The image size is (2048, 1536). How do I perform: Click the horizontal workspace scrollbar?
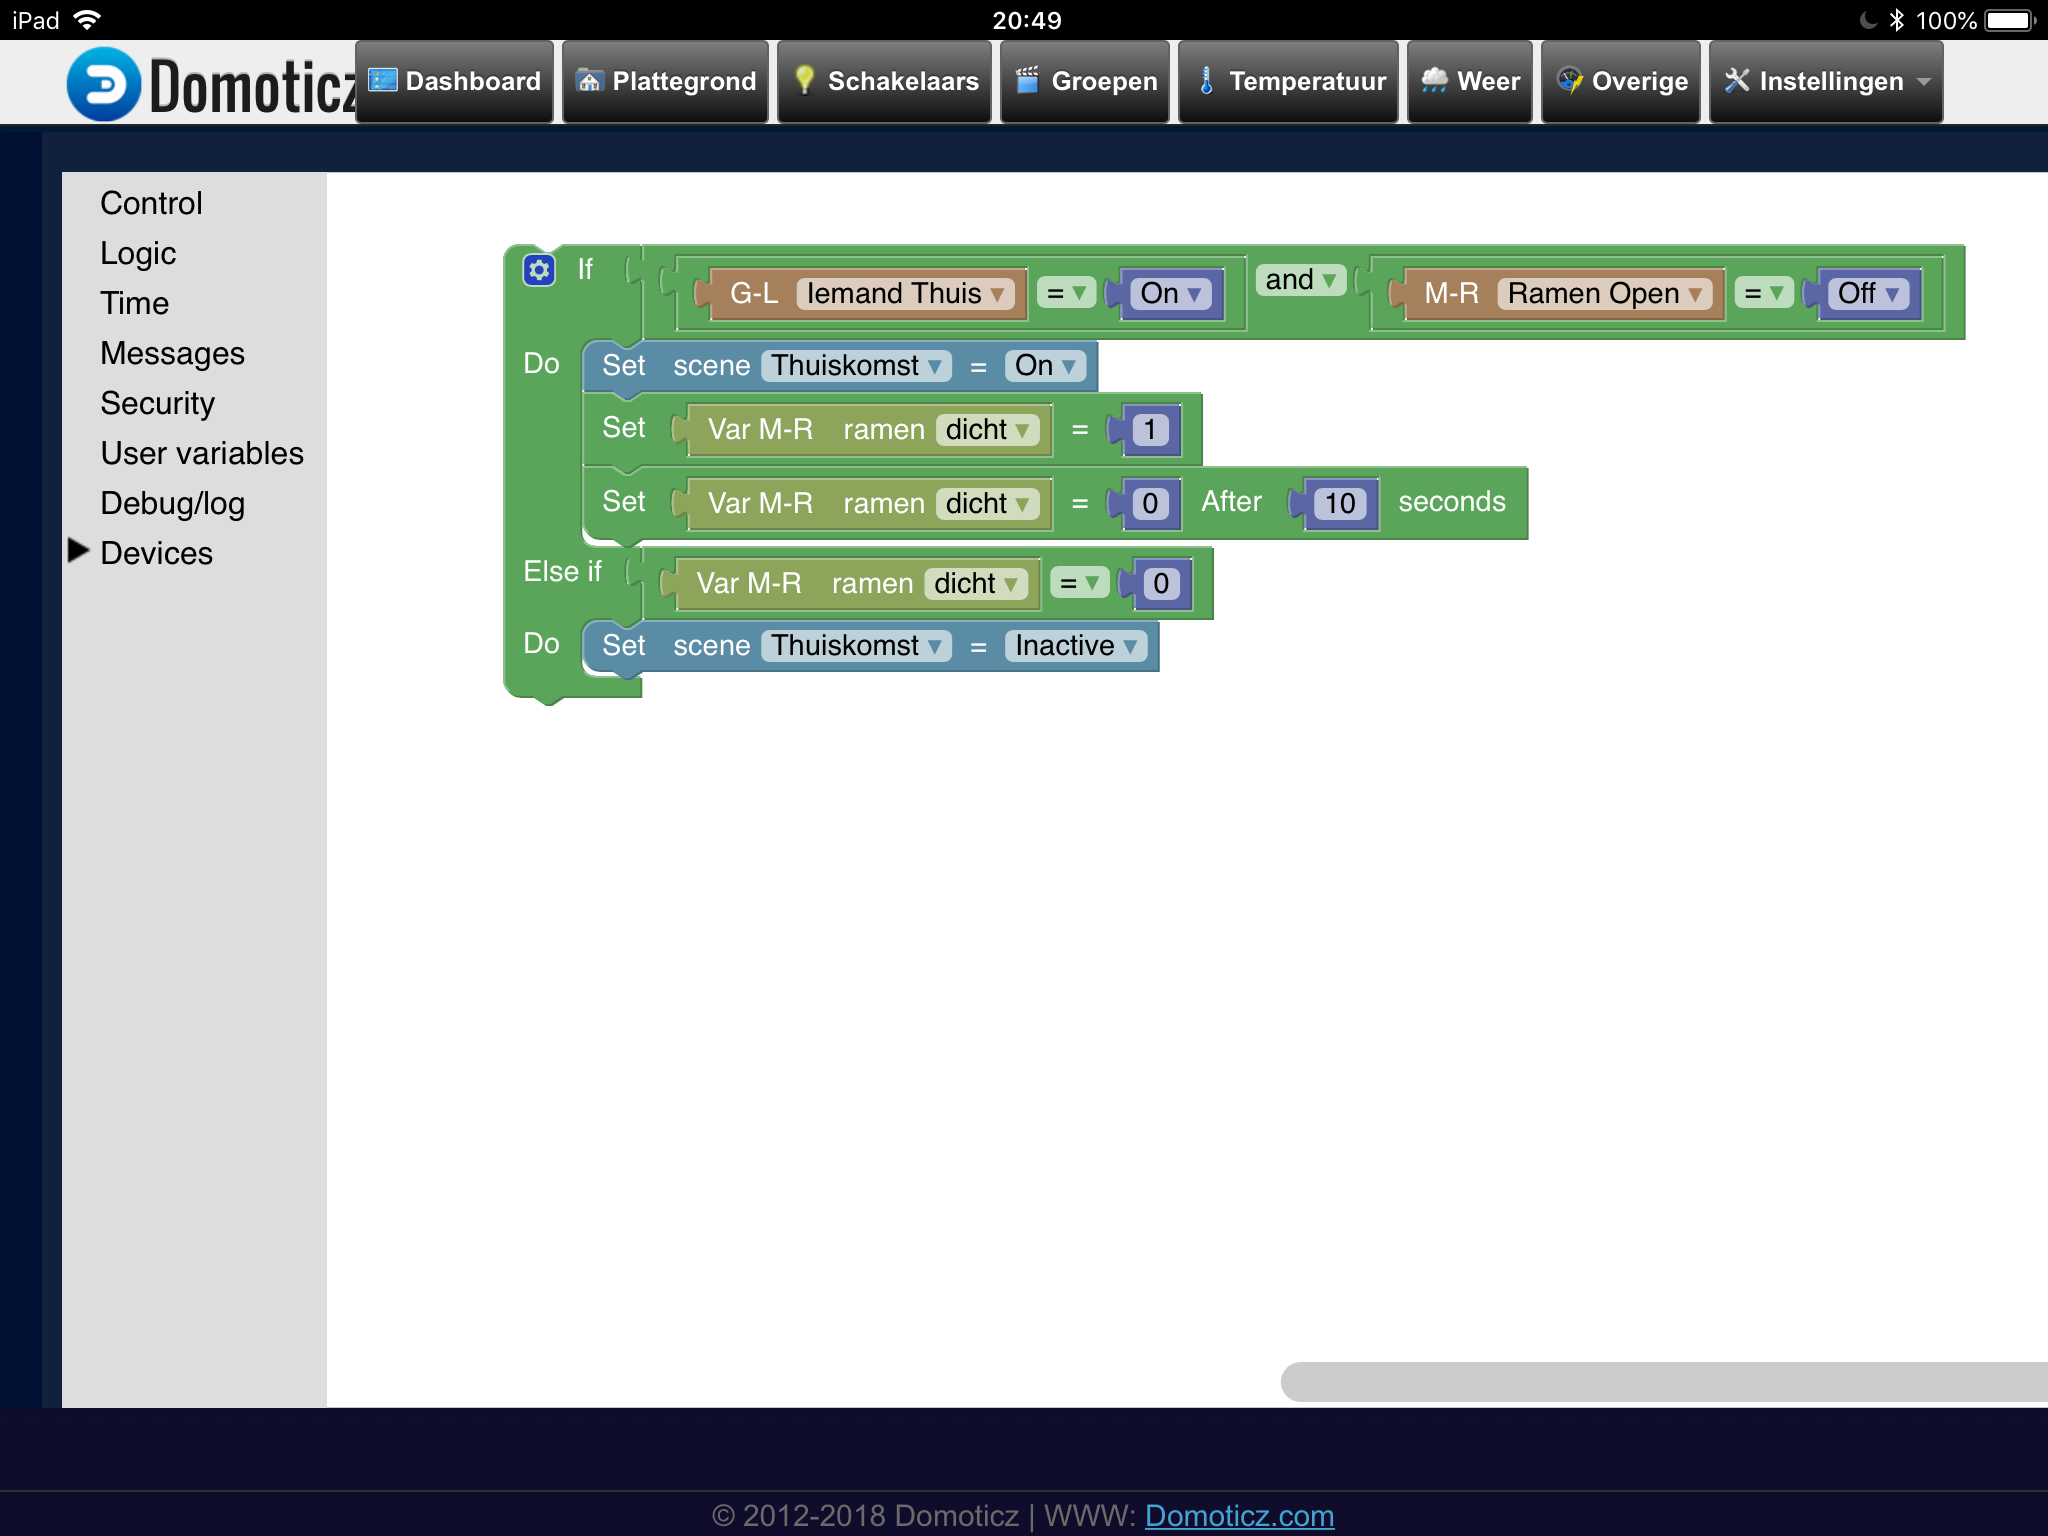(x=1660, y=1382)
